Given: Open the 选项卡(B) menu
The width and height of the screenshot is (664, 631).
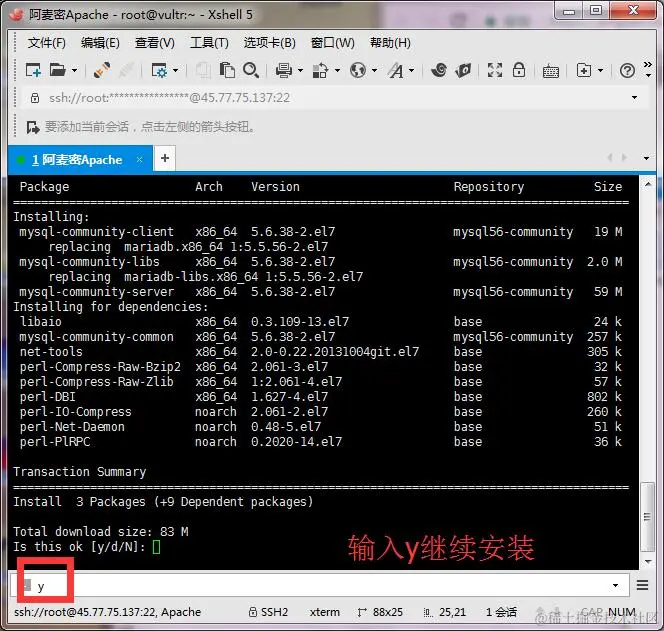Looking at the screenshot, I should pyautogui.click(x=269, y=43).
